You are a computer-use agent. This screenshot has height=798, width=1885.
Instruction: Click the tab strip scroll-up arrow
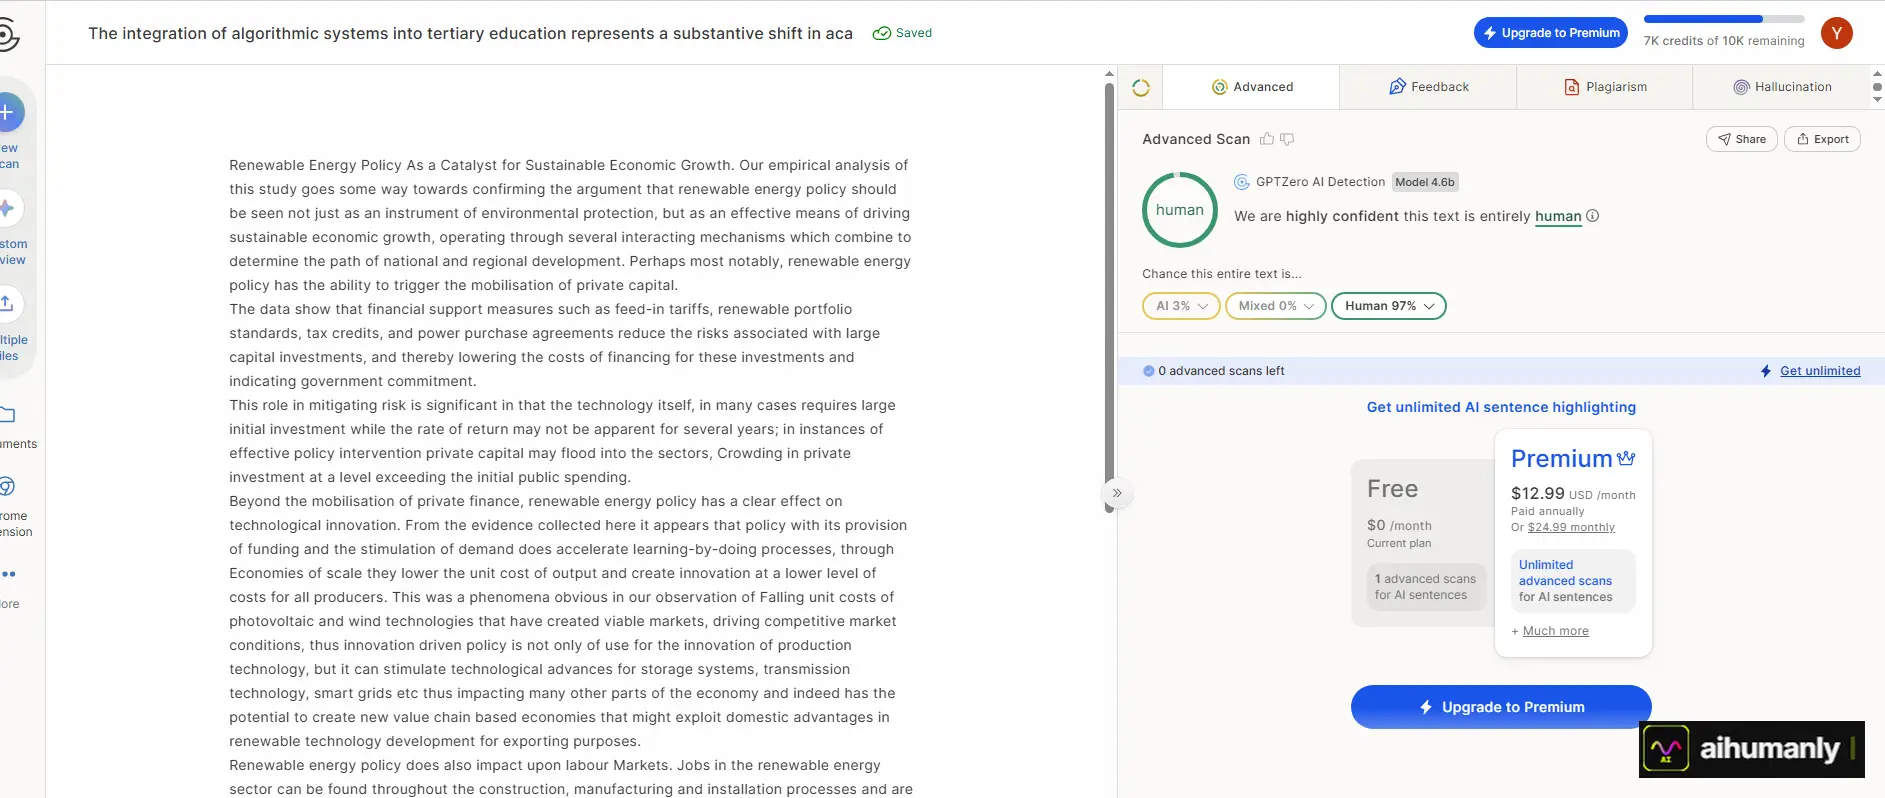1877,73
